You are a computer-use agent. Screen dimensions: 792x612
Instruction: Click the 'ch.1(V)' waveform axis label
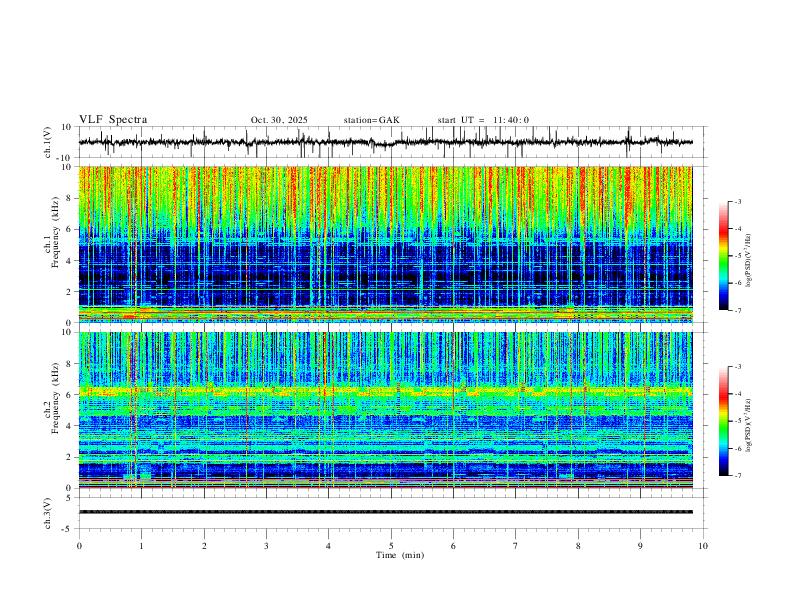[48, 142]
